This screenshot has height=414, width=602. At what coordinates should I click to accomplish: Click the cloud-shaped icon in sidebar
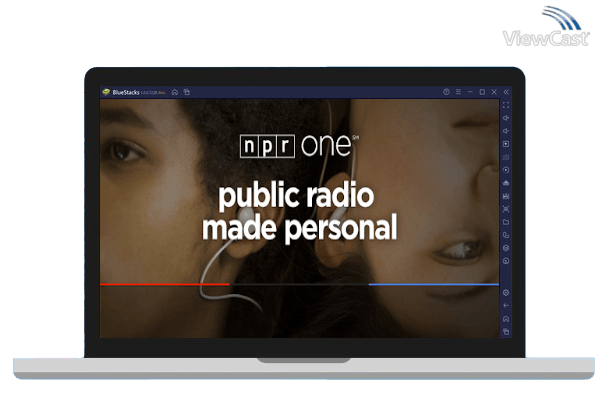506,183
